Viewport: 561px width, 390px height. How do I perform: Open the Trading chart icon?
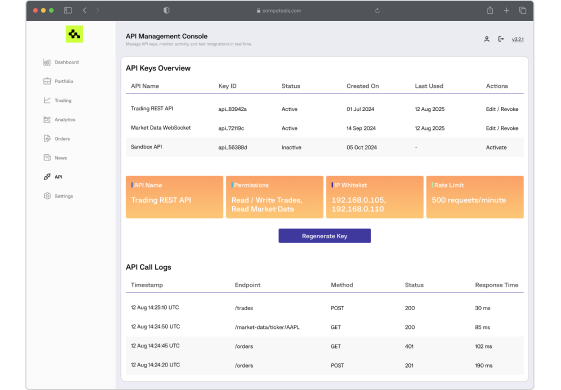point(47,100)
